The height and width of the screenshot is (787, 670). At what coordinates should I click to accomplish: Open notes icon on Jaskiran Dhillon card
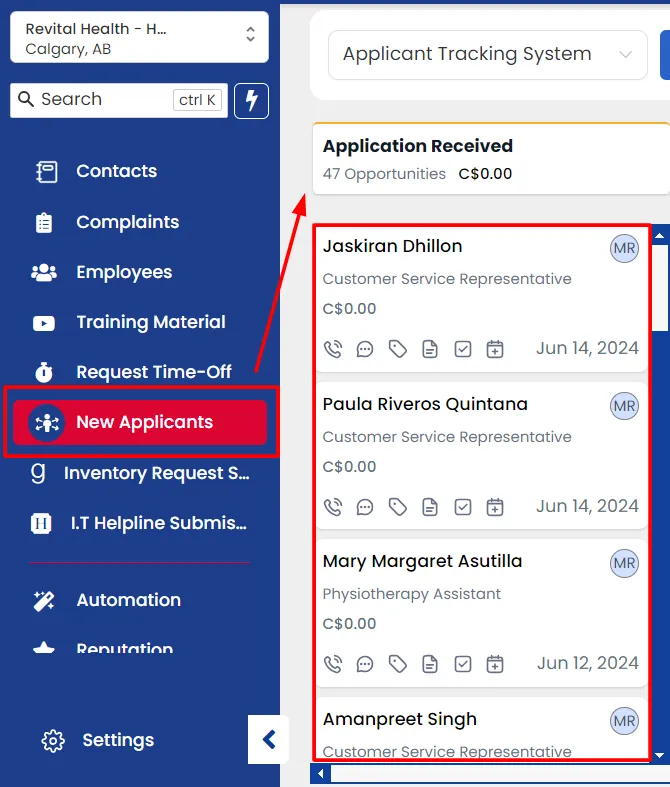tap(430, 349)
